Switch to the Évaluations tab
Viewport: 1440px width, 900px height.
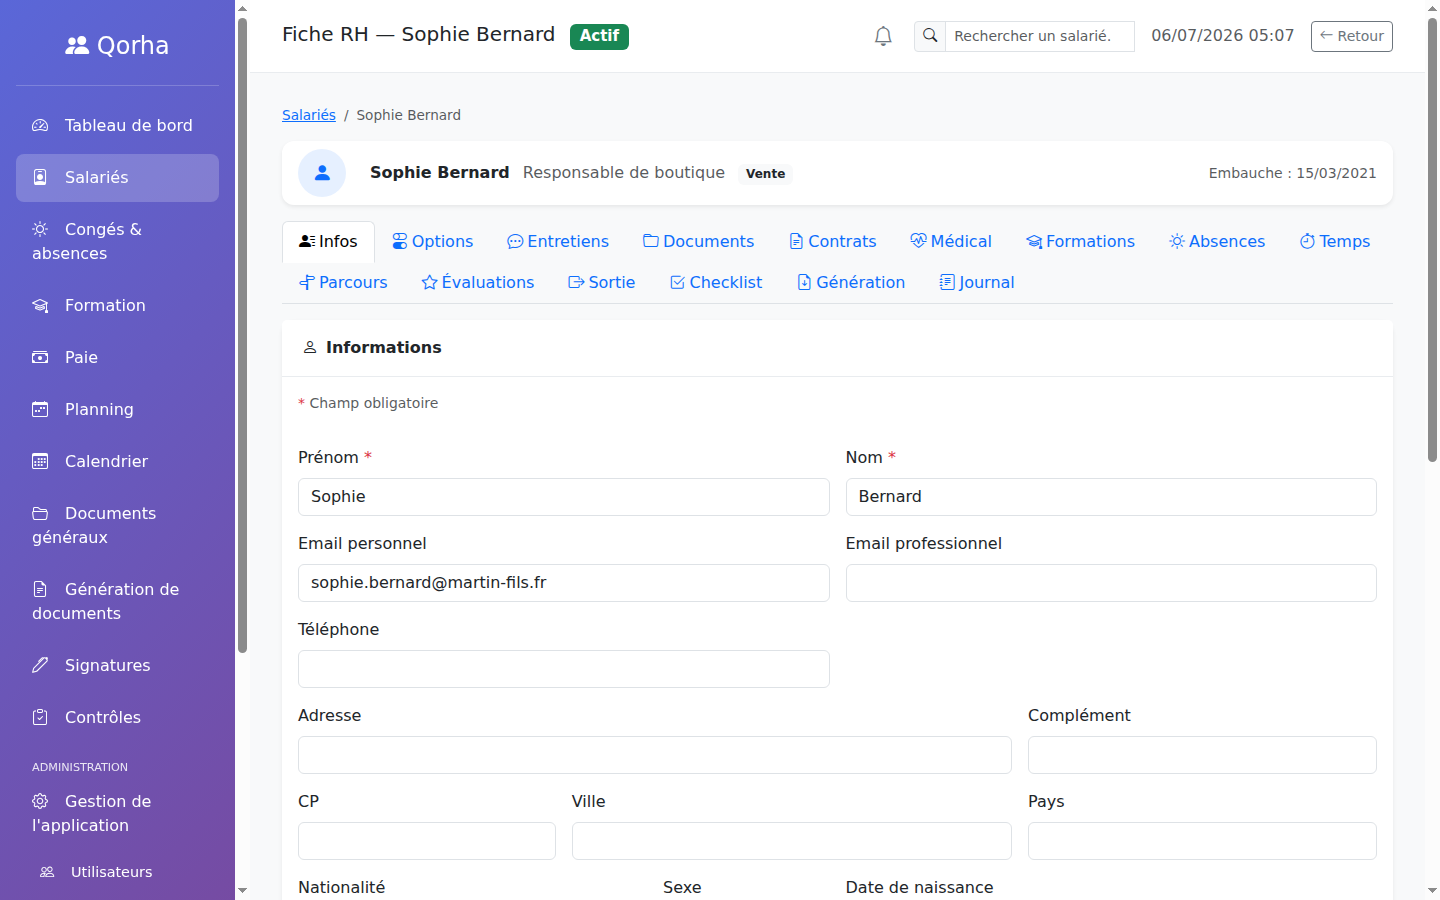(478, 283)
